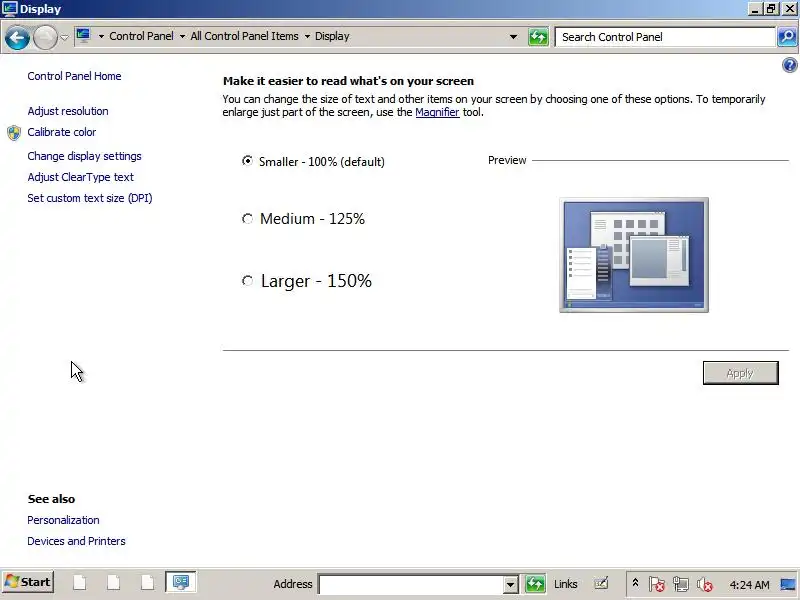
Task: Open Calibrate color link
Action: (62, 132)
